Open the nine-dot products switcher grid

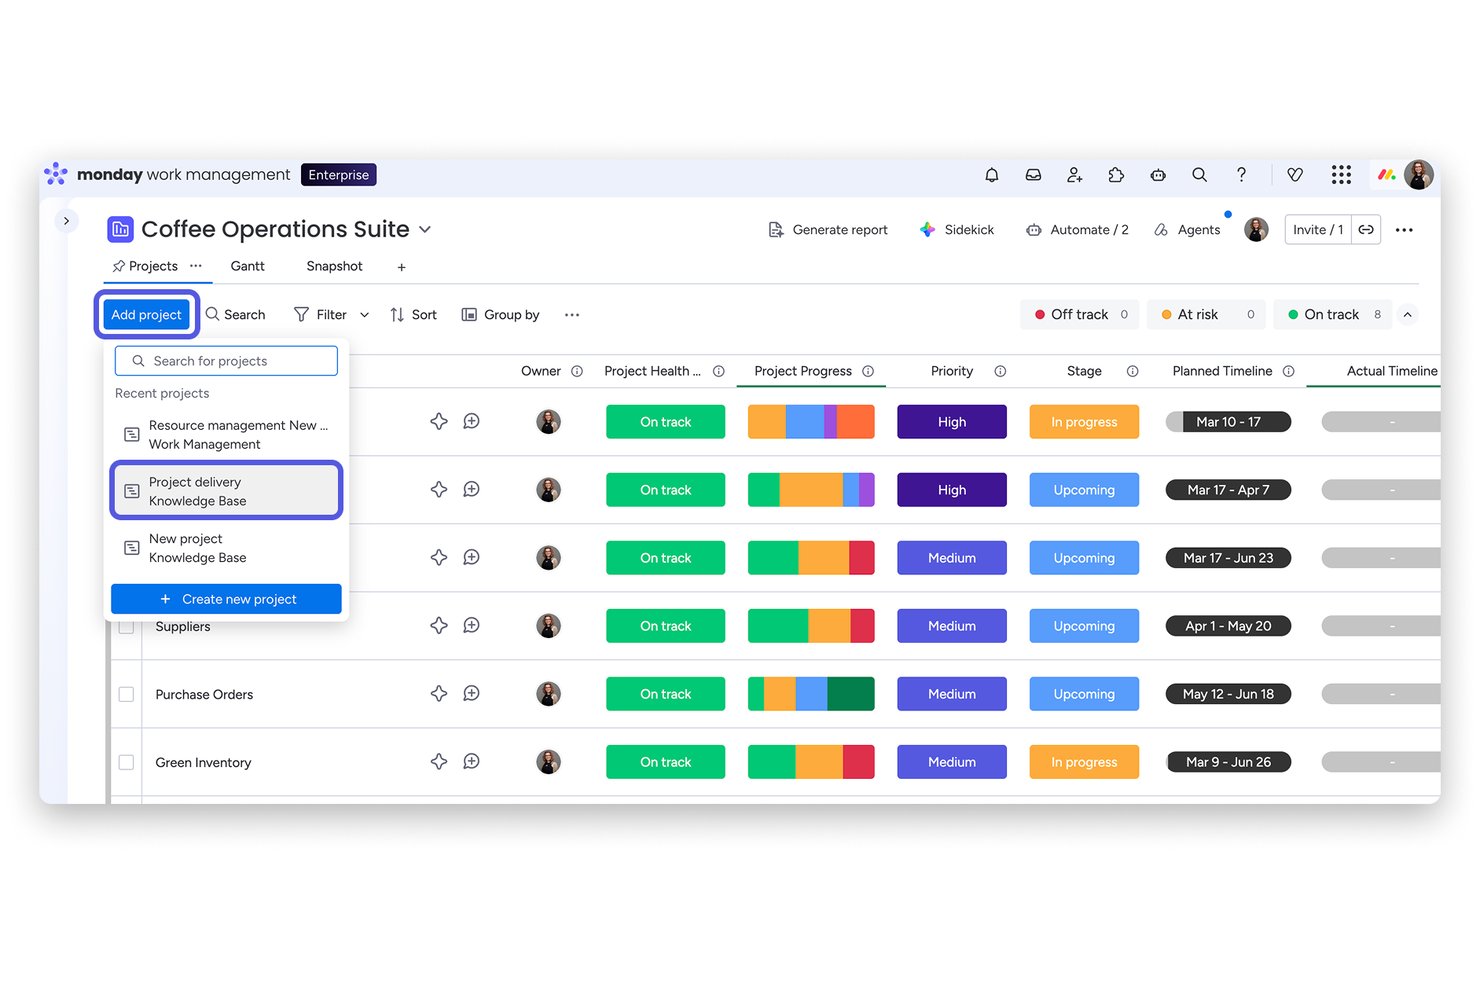point(1341,175)
